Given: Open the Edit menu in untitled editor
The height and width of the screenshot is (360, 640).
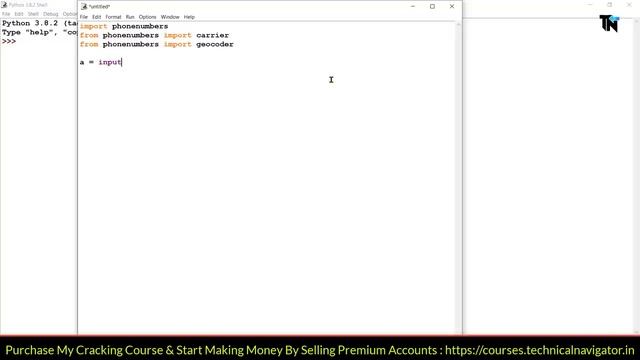Looking at the screenshot, I should [x=96, y=17].
